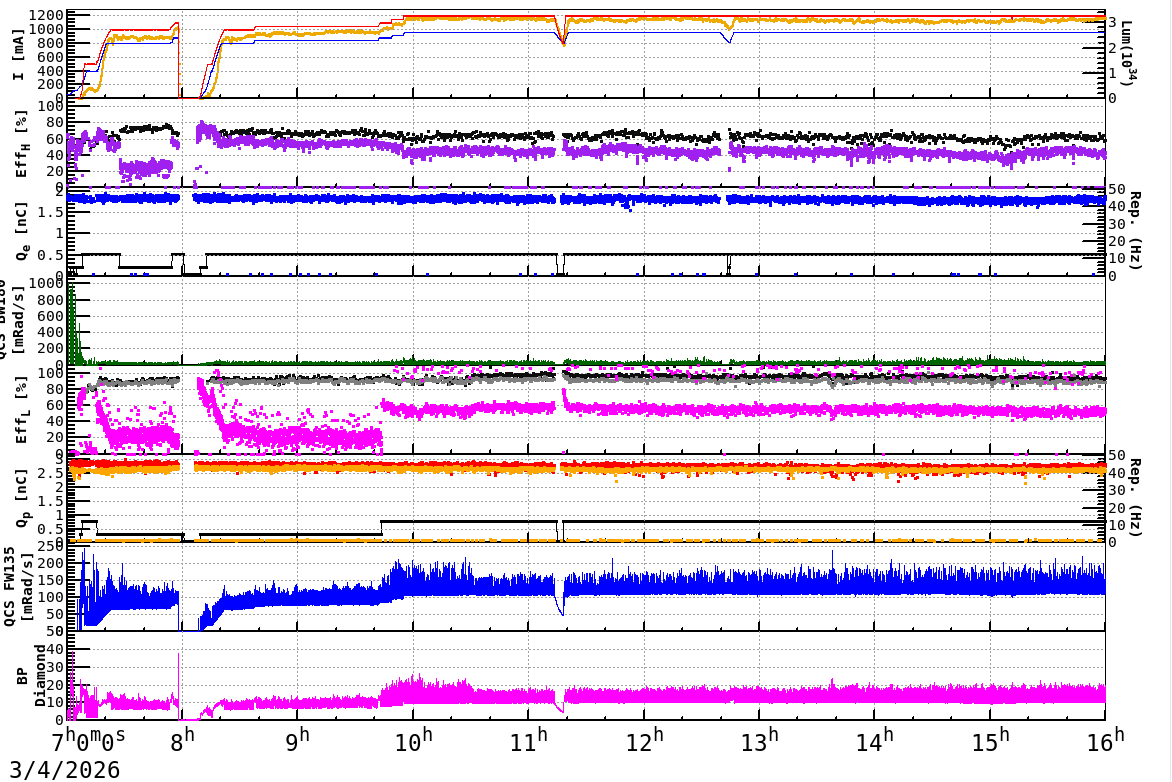Click the Eff_H [%] axis title
Screen dimensions: 1172x782
click(x=22, y=144)
